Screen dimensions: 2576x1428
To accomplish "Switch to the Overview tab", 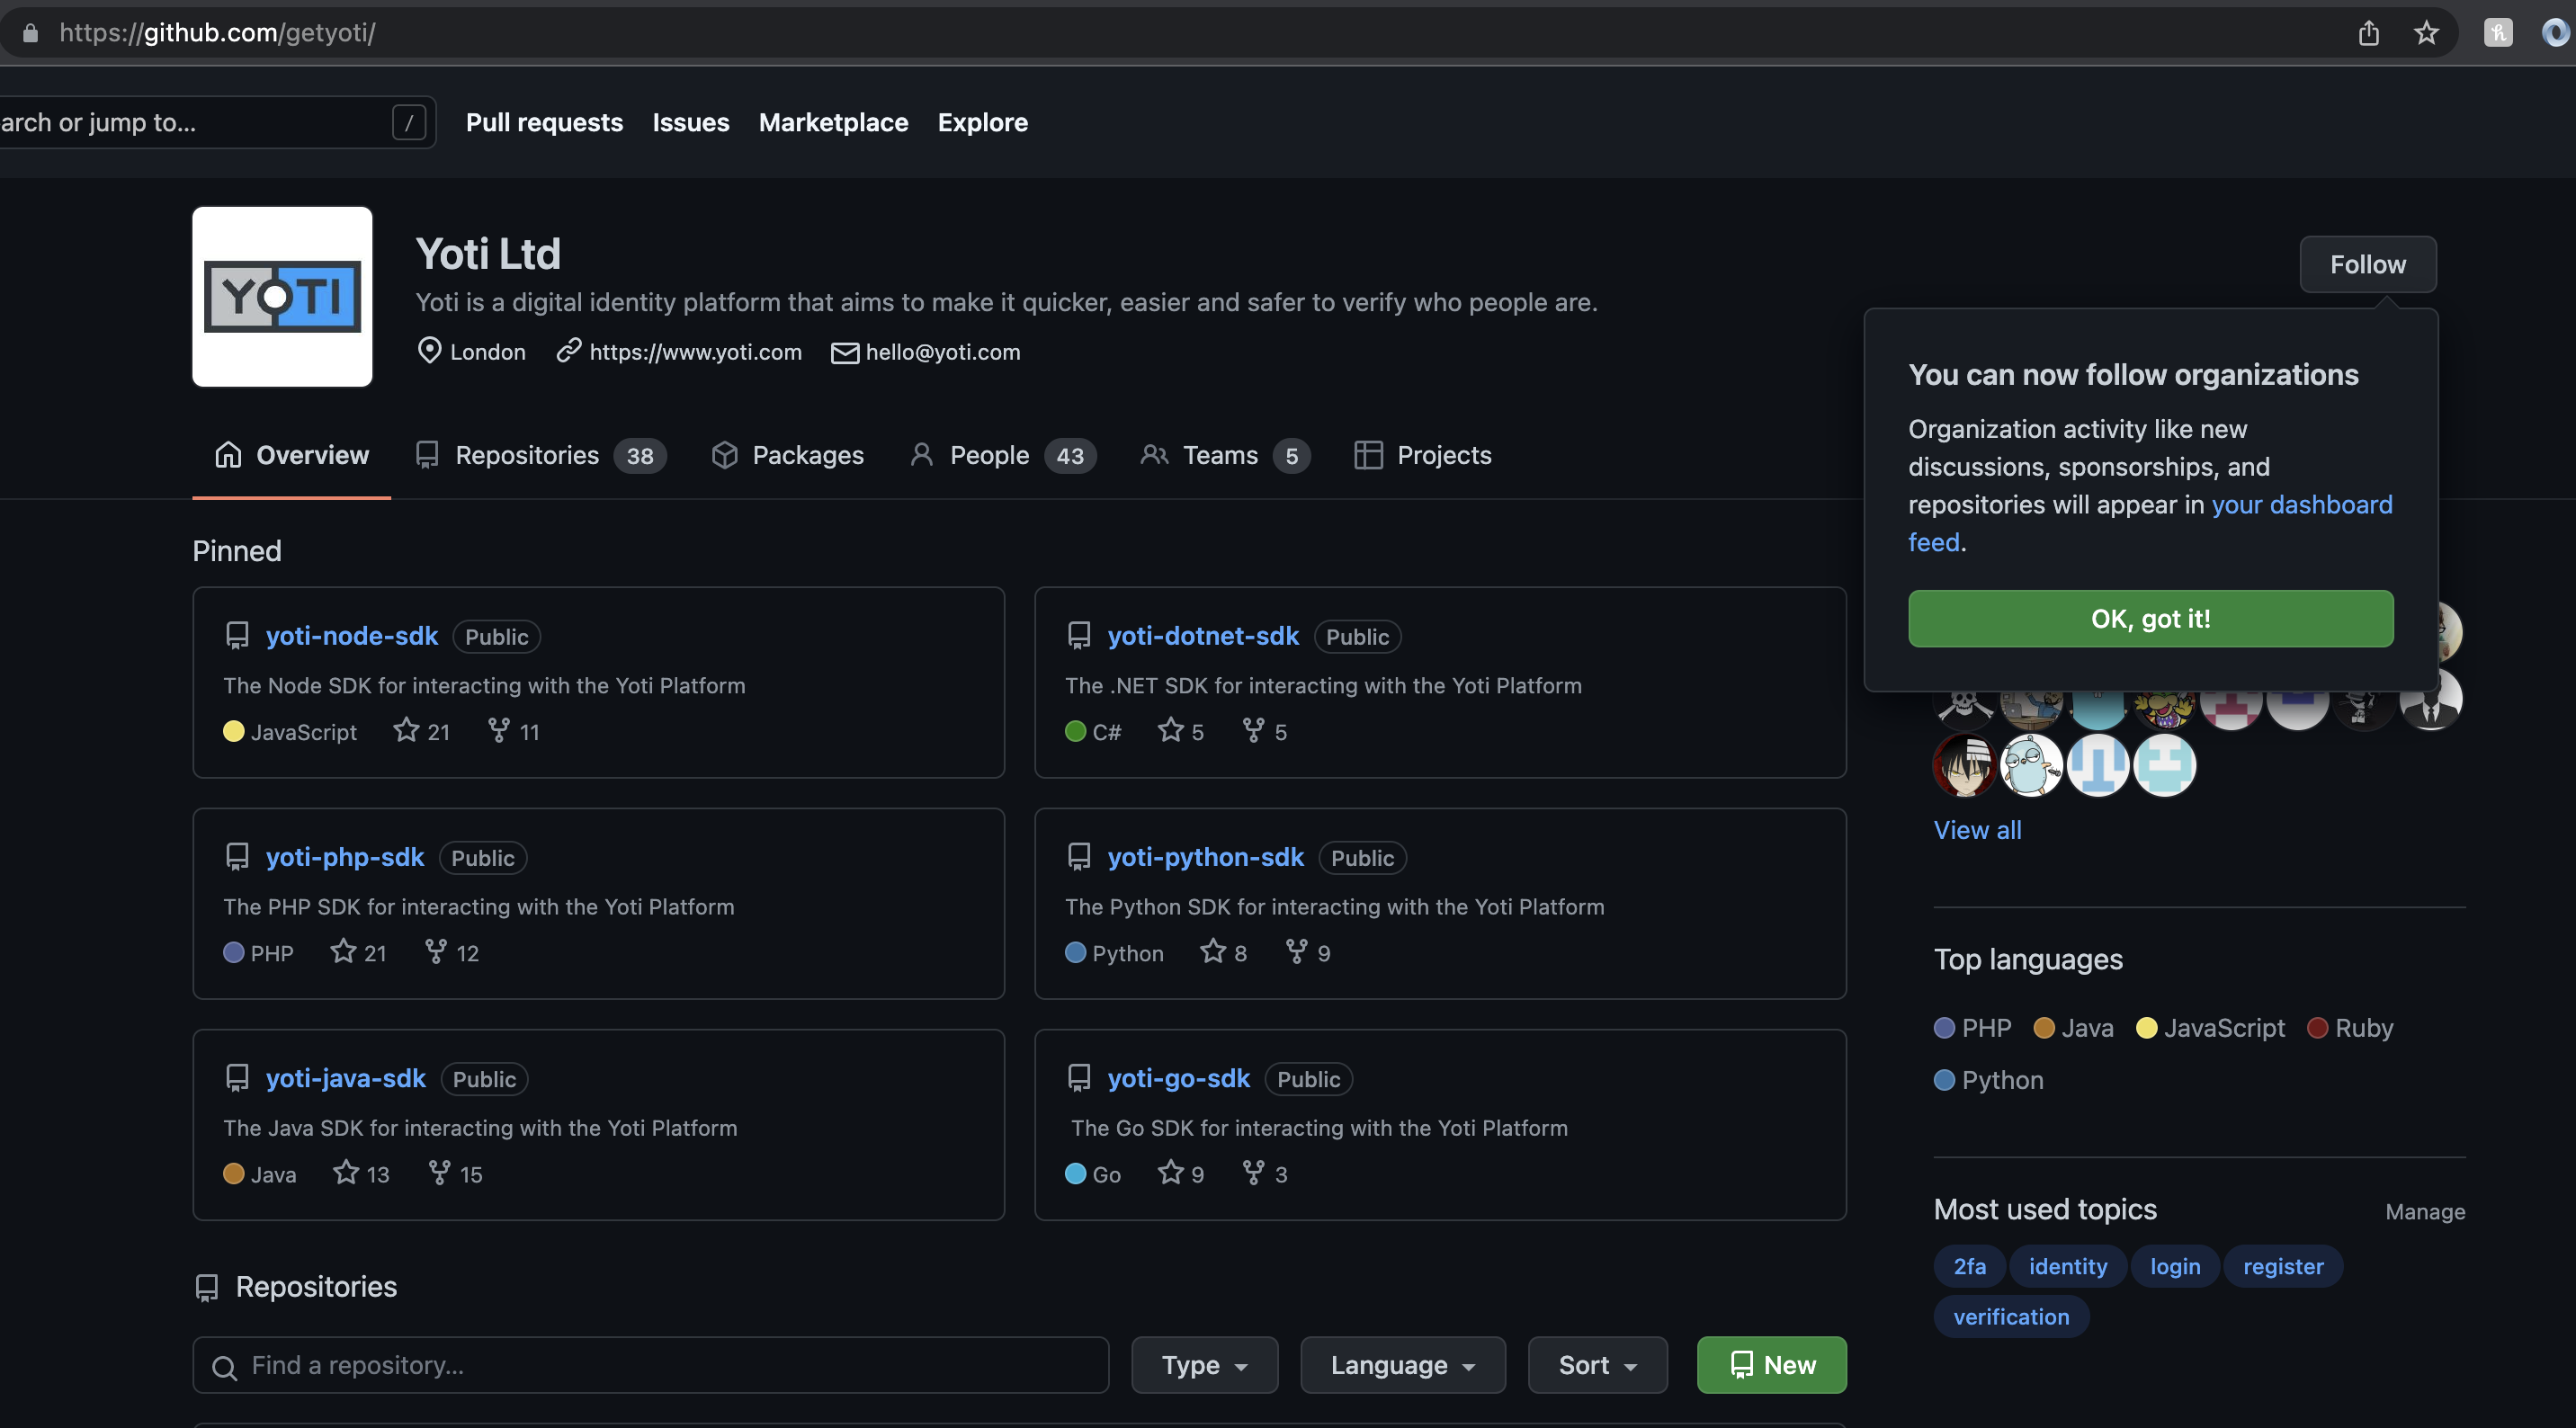I will click(291, 455).
